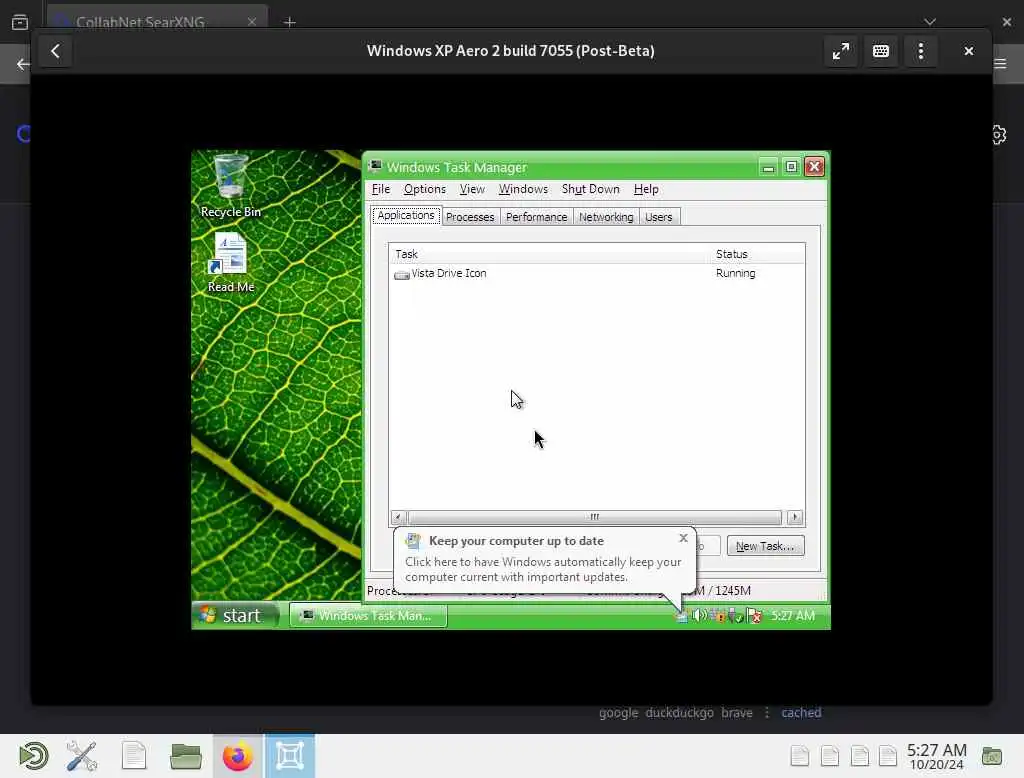1024x778 pixels.
Task: Open the text document icon in taskbar
Action: click(134, 756)
